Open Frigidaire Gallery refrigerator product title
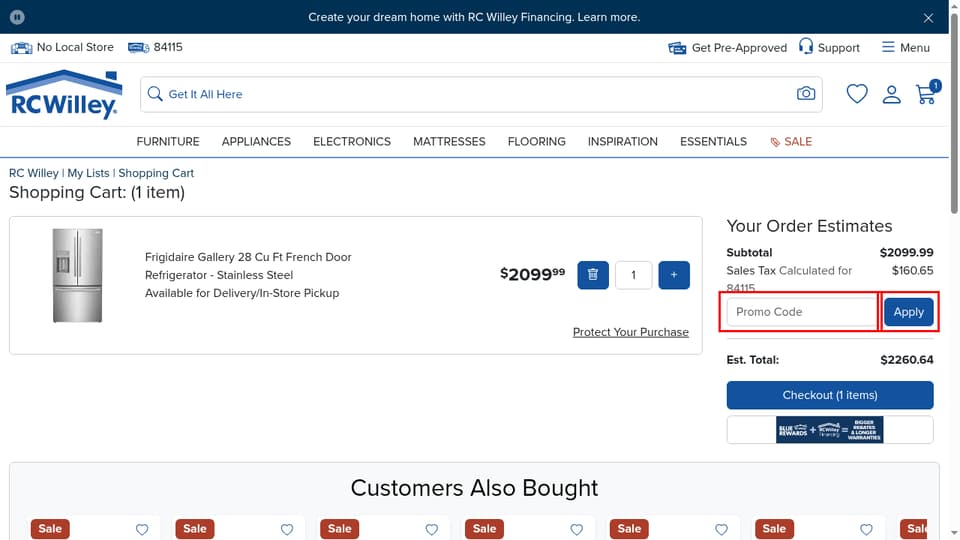The width and height of the screenshot is (960, 540). point(248,266)
